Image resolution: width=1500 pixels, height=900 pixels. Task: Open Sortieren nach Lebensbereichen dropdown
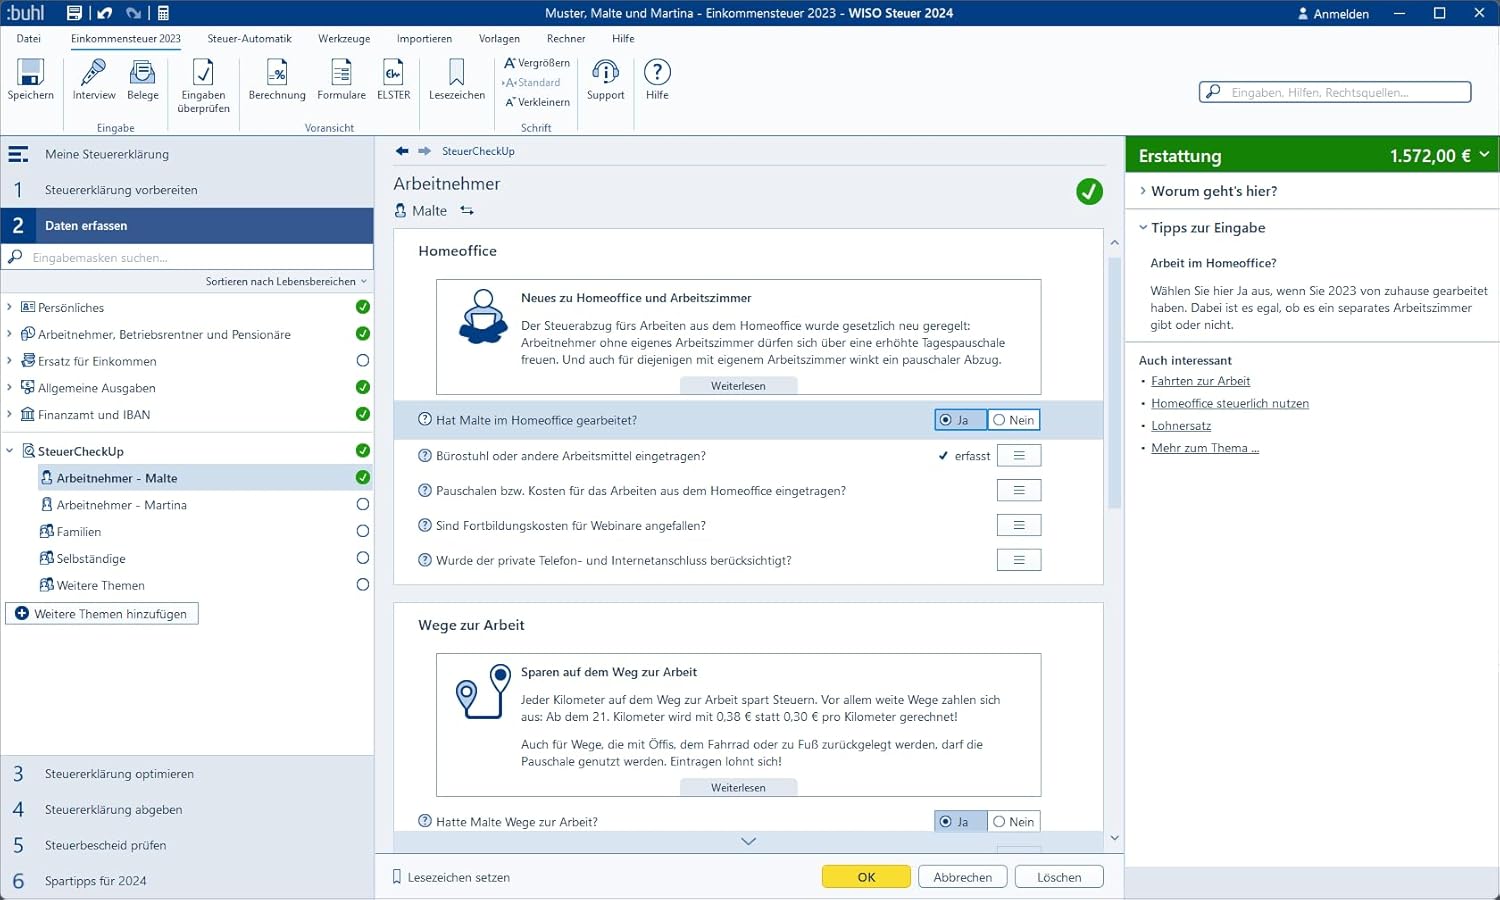(286, 282)
